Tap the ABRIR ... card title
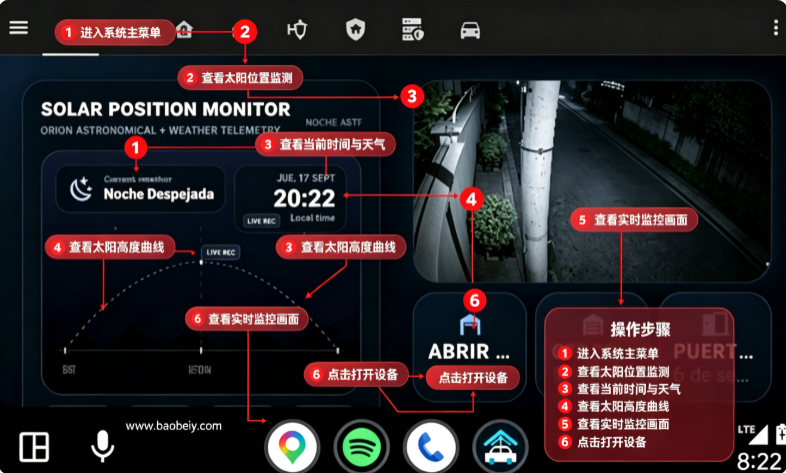 pyautogui.click(x=469, y=352)
